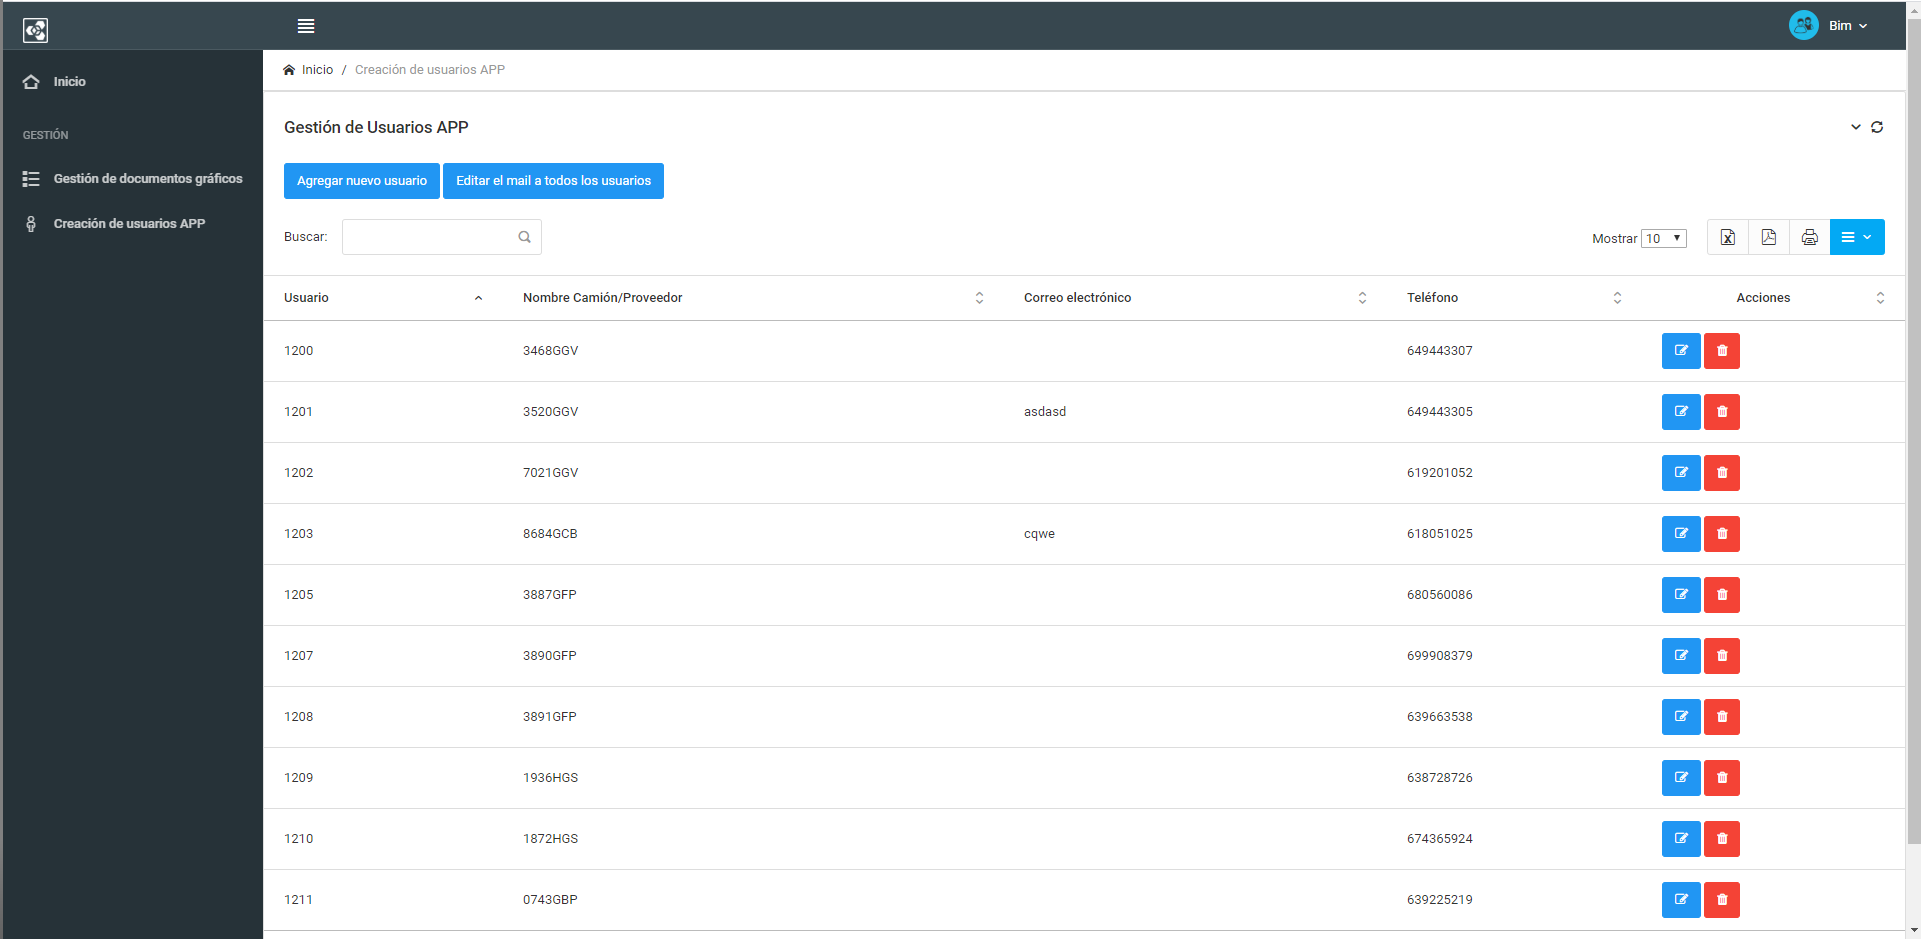Image resolution: width=1921 pixels, height=939 pixels.
Task: Collapse the panel using chevron arrow
Action: click(1855, 127)
